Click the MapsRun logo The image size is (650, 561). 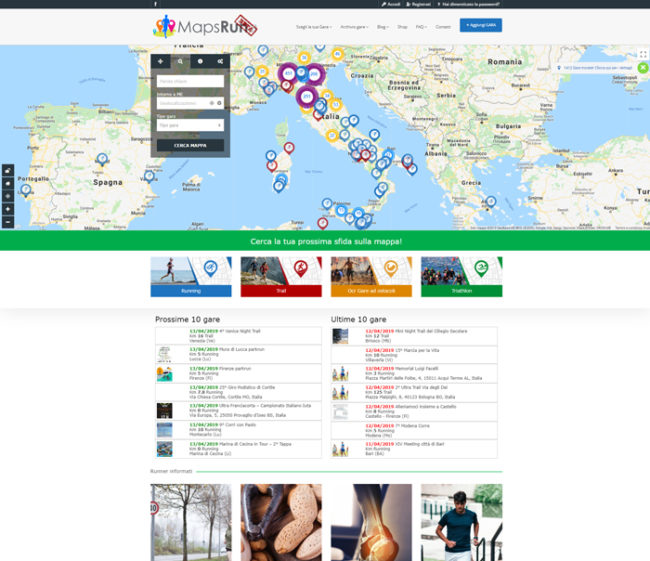205,26
